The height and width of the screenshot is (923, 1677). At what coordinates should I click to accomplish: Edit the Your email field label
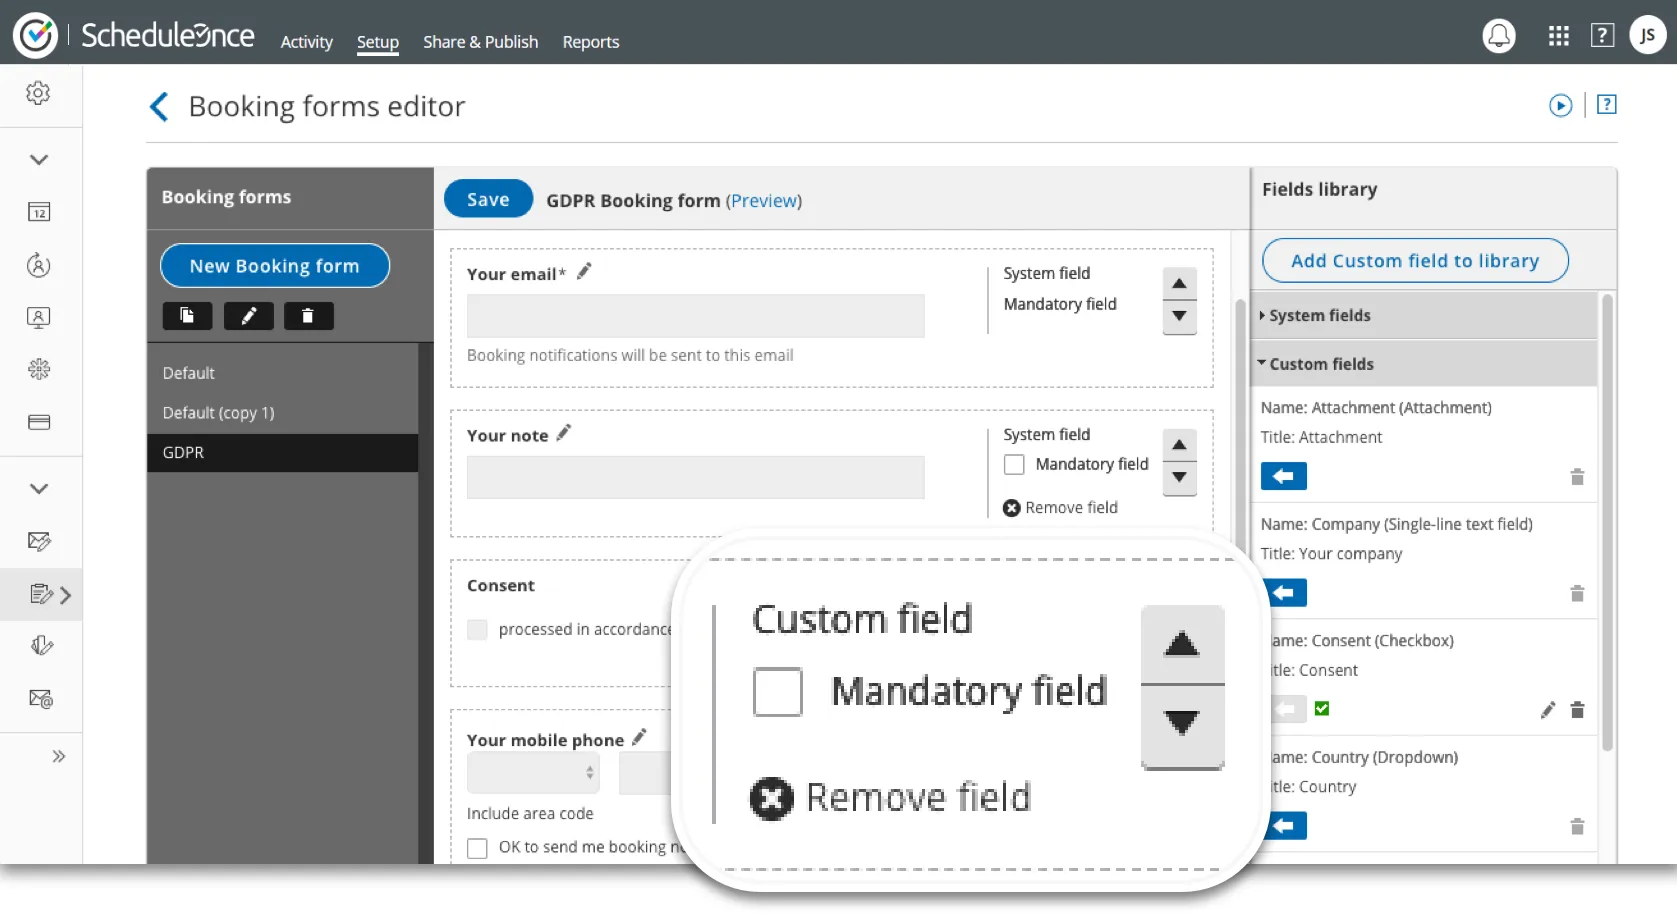pyautogui.click(x=584, y=271)
